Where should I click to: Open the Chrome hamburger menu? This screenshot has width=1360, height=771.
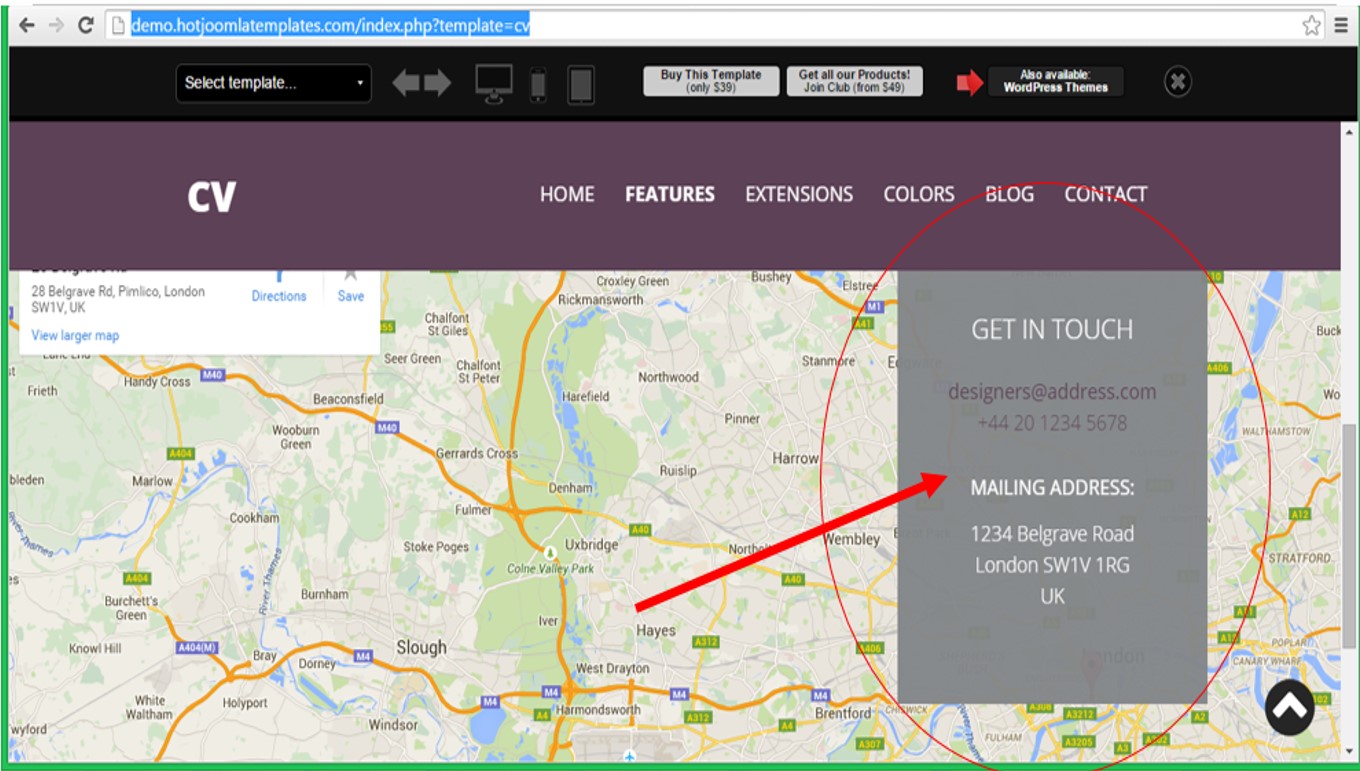click(x=1342, y=25)
